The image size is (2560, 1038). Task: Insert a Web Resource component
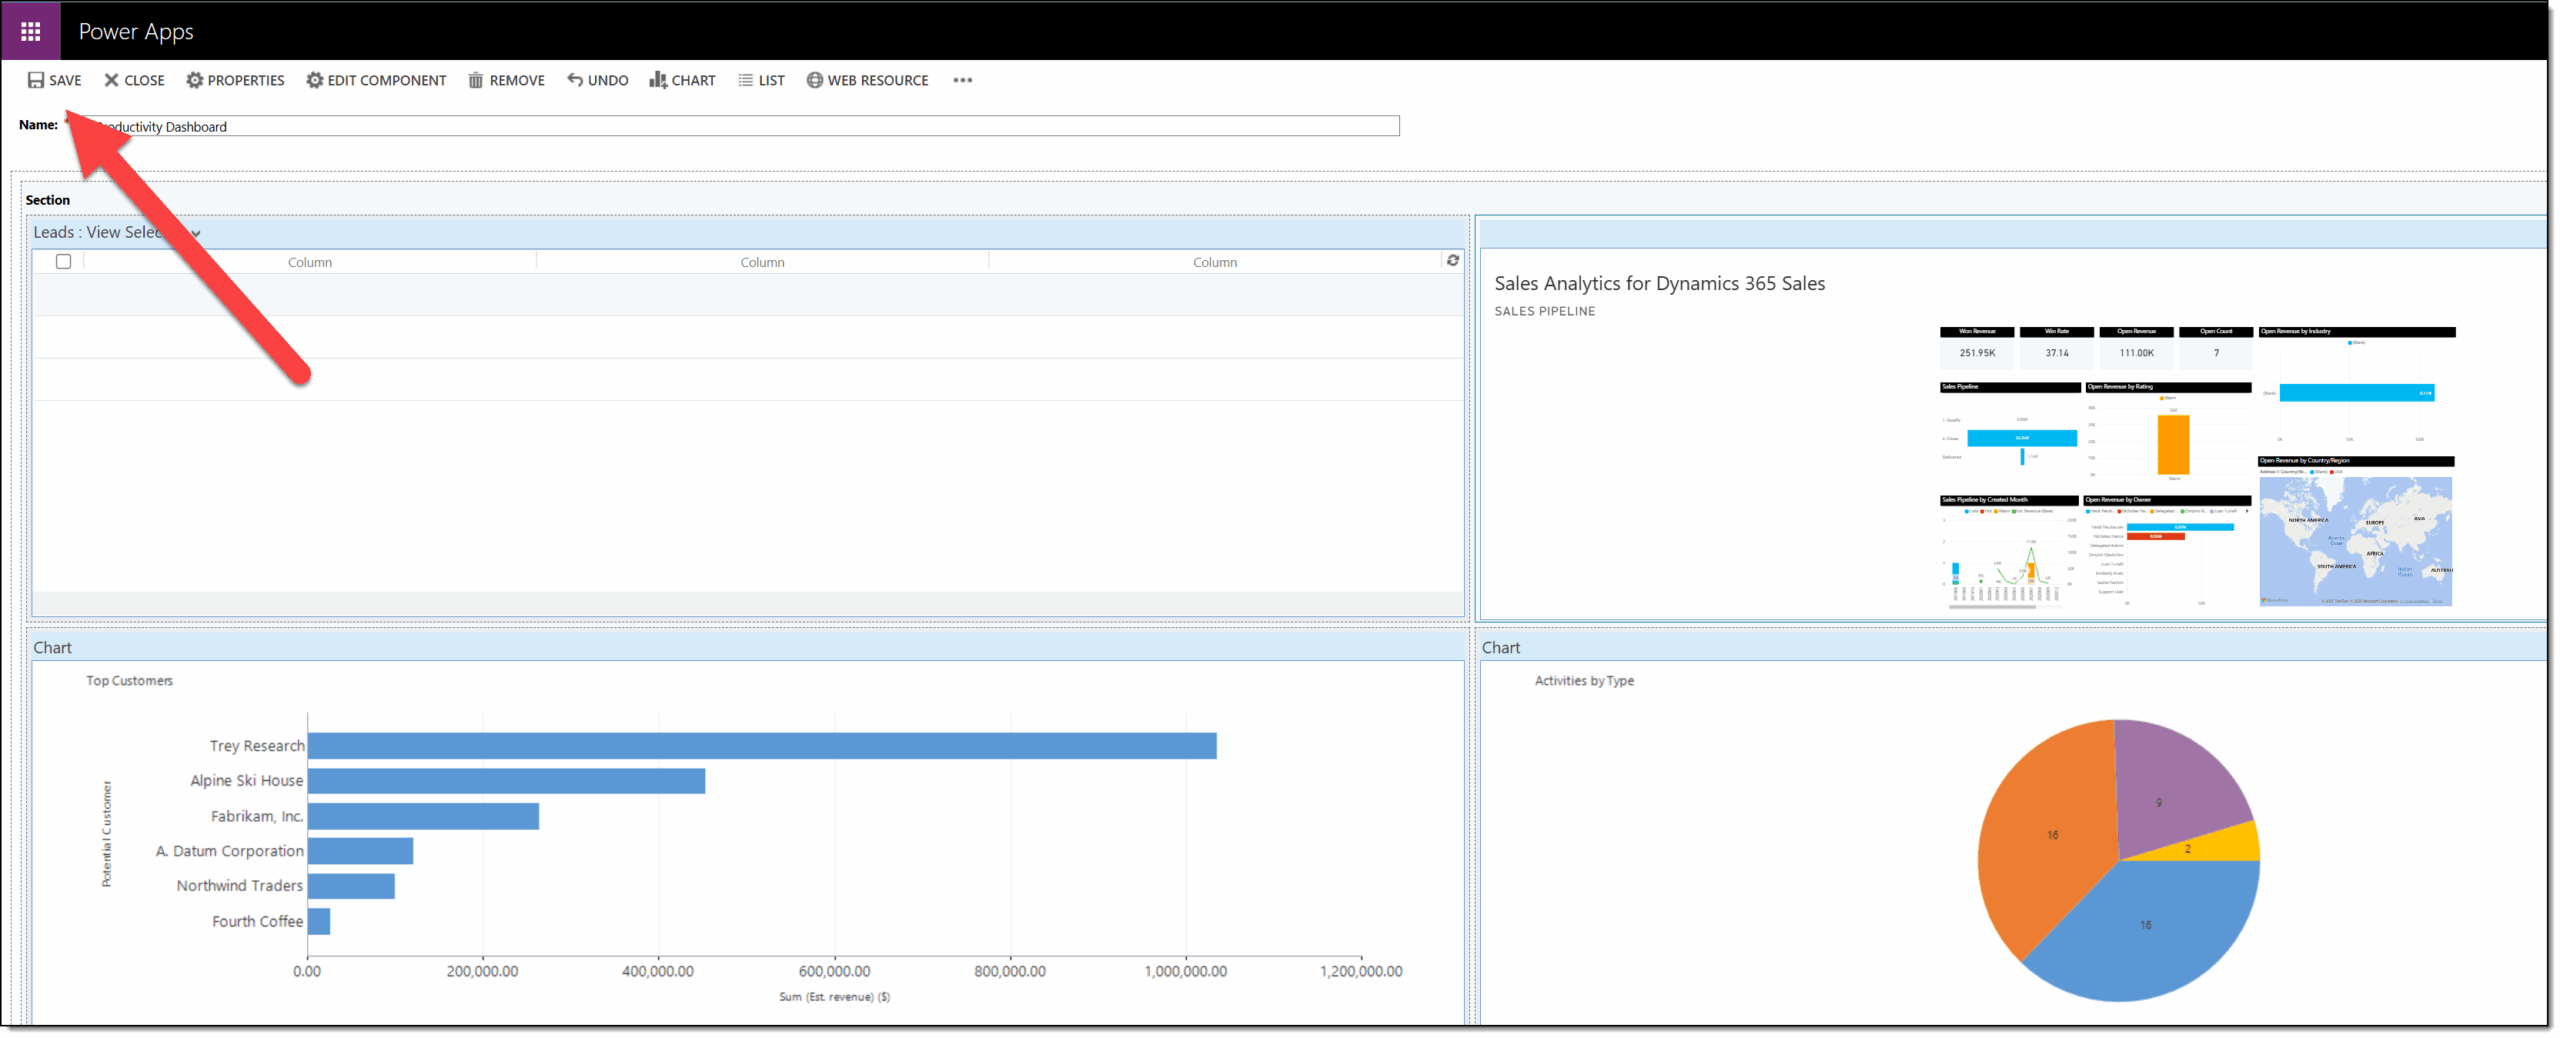pos(867,80)
